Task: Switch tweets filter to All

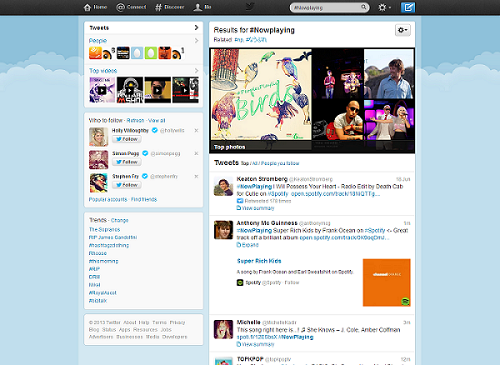Action: 255,163
